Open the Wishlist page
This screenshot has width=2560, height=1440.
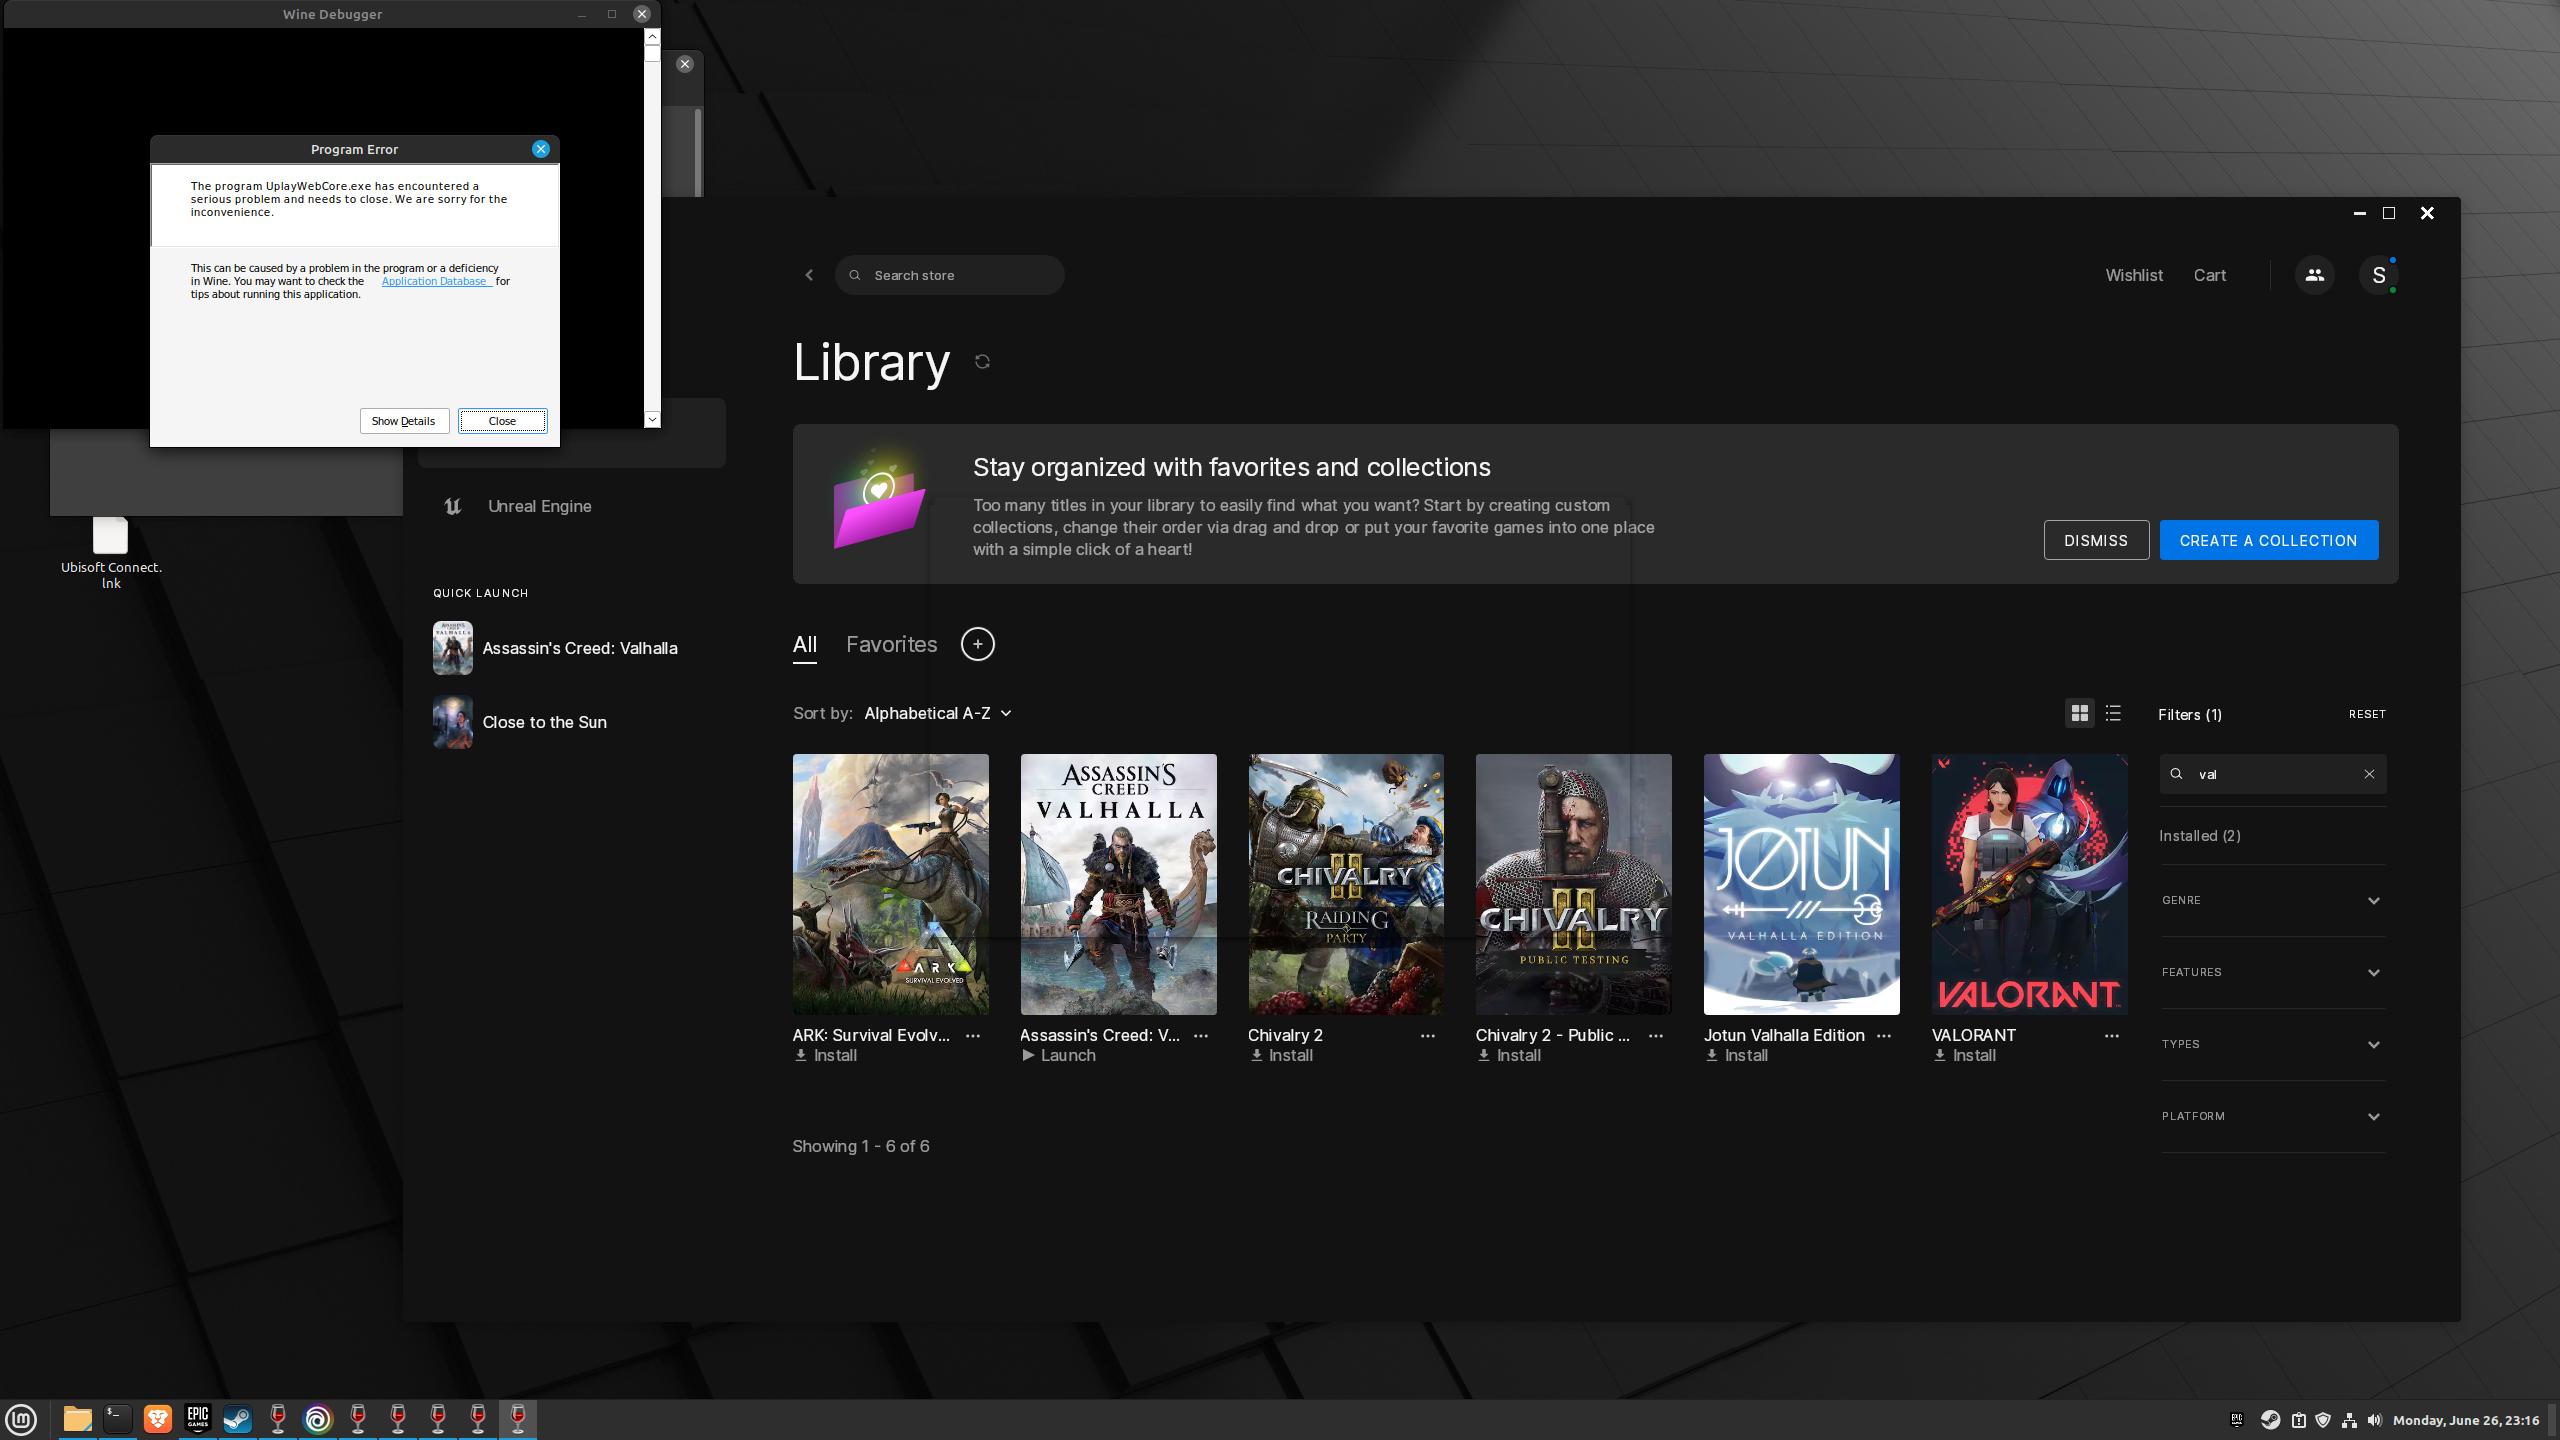click(2134, 275)
